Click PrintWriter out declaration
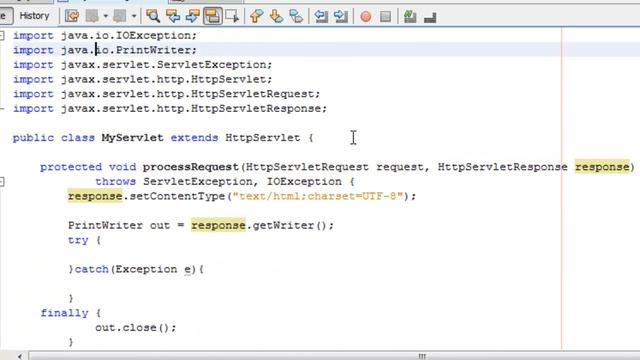 click(x=119, y=226)
